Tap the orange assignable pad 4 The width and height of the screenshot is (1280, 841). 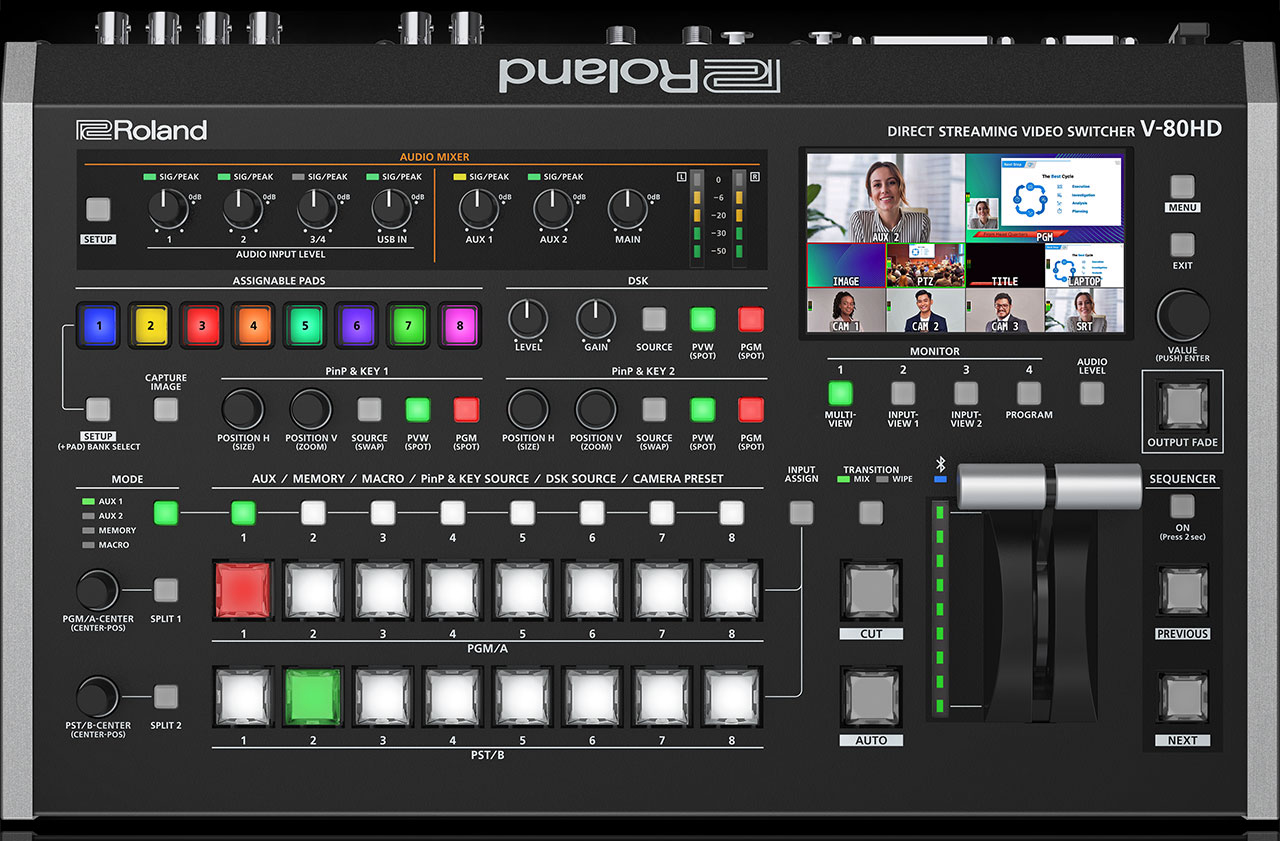(254, 325)
